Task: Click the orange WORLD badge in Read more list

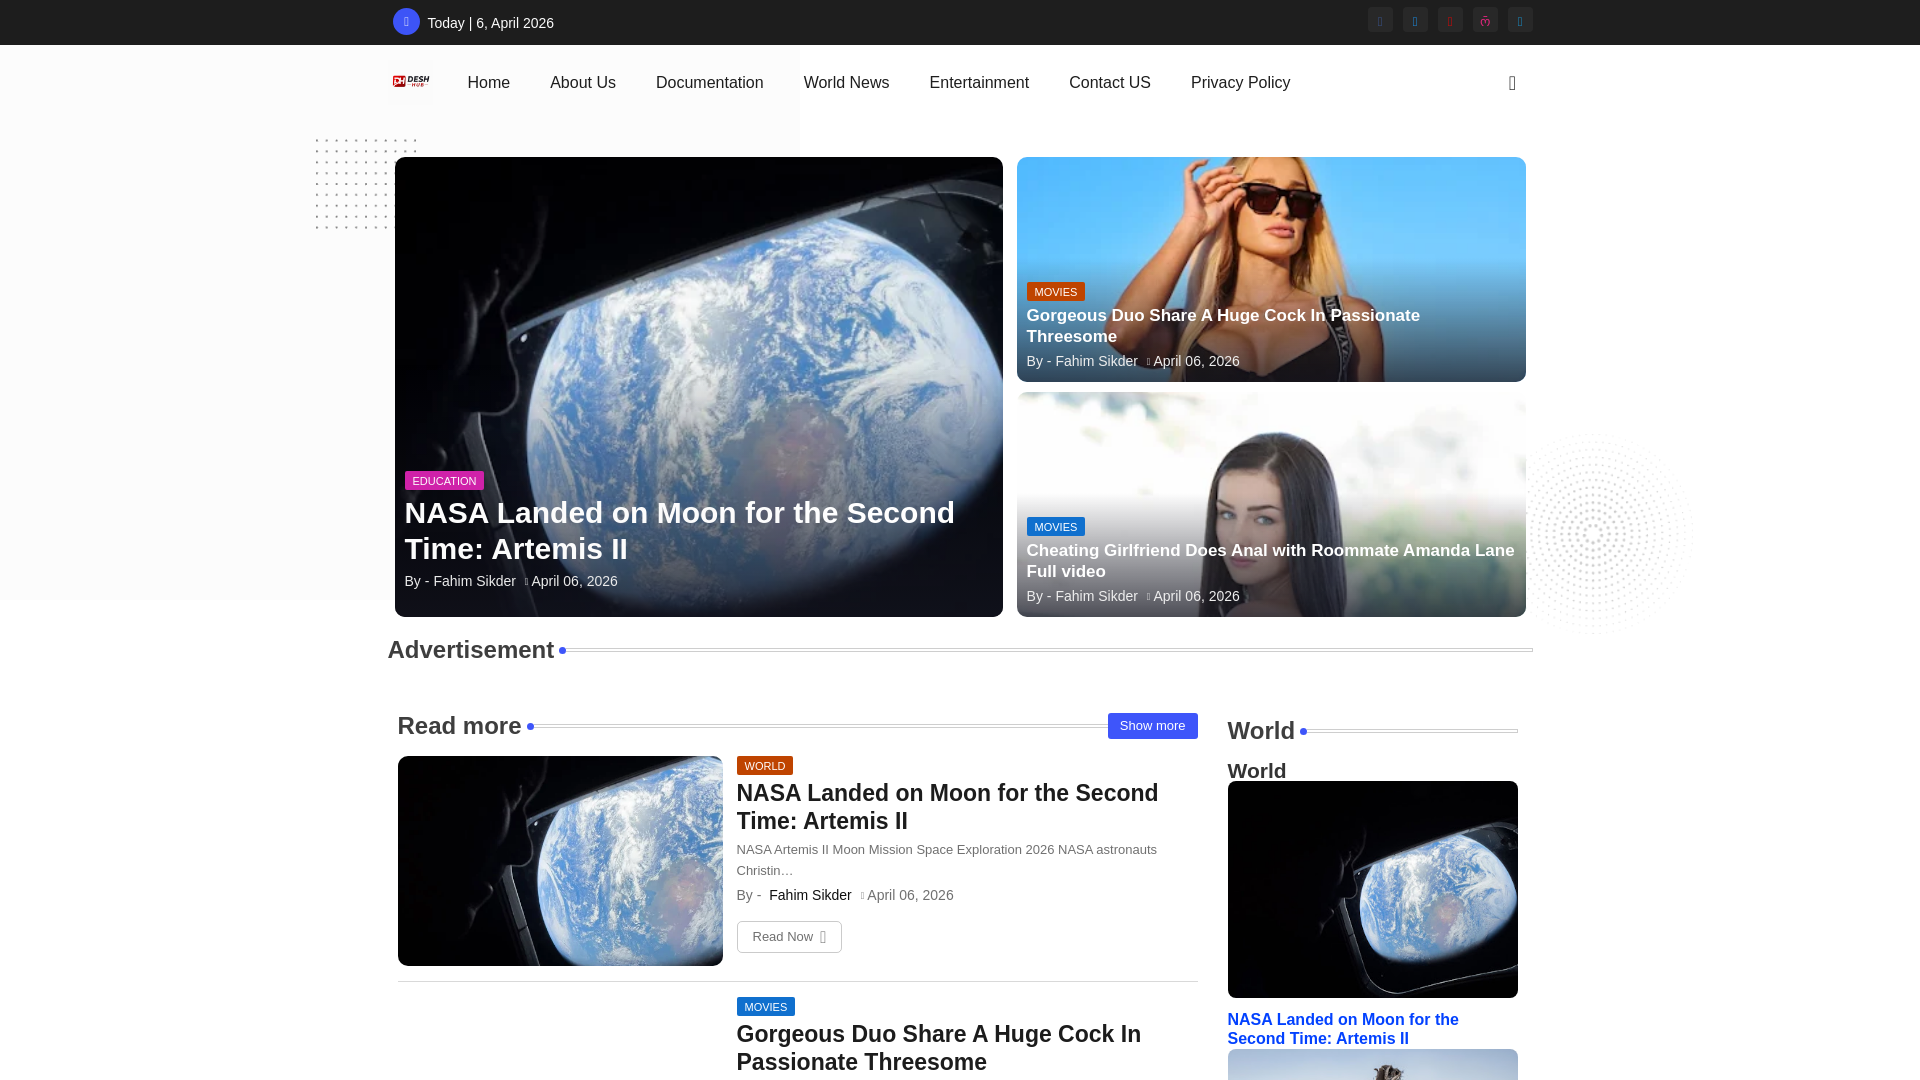Action: click(x=764, y=766)
